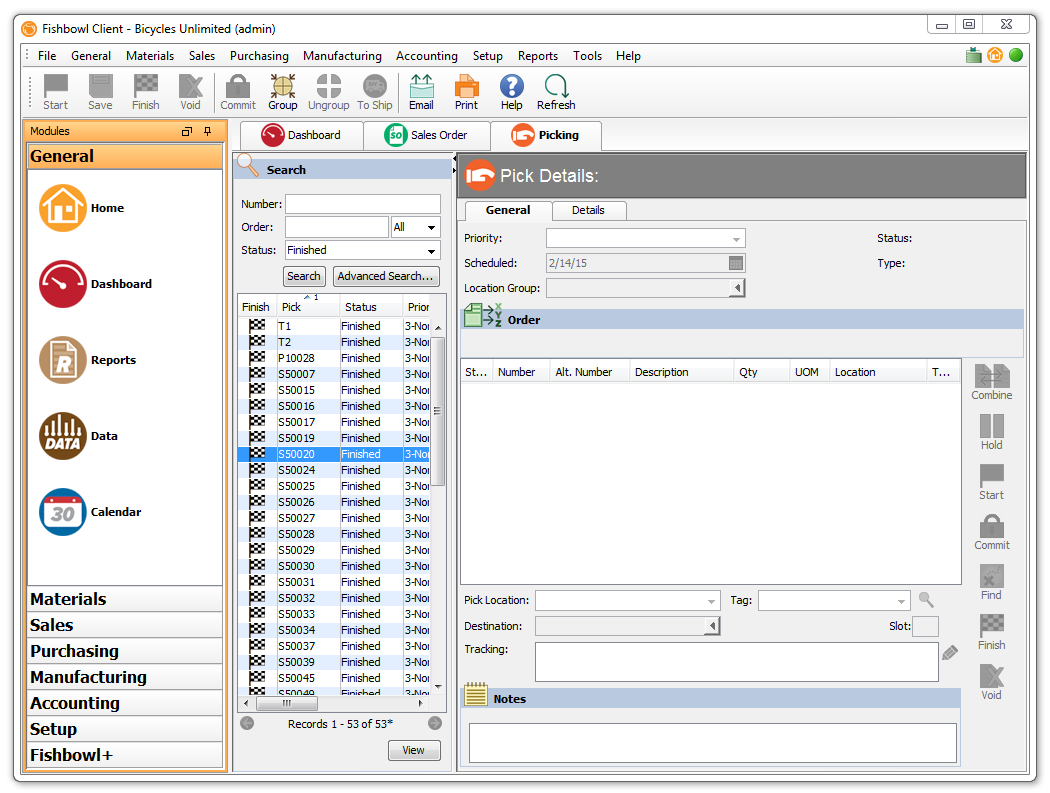Click the Combine side button
The image size is (1050, 793).
[992, 382]
